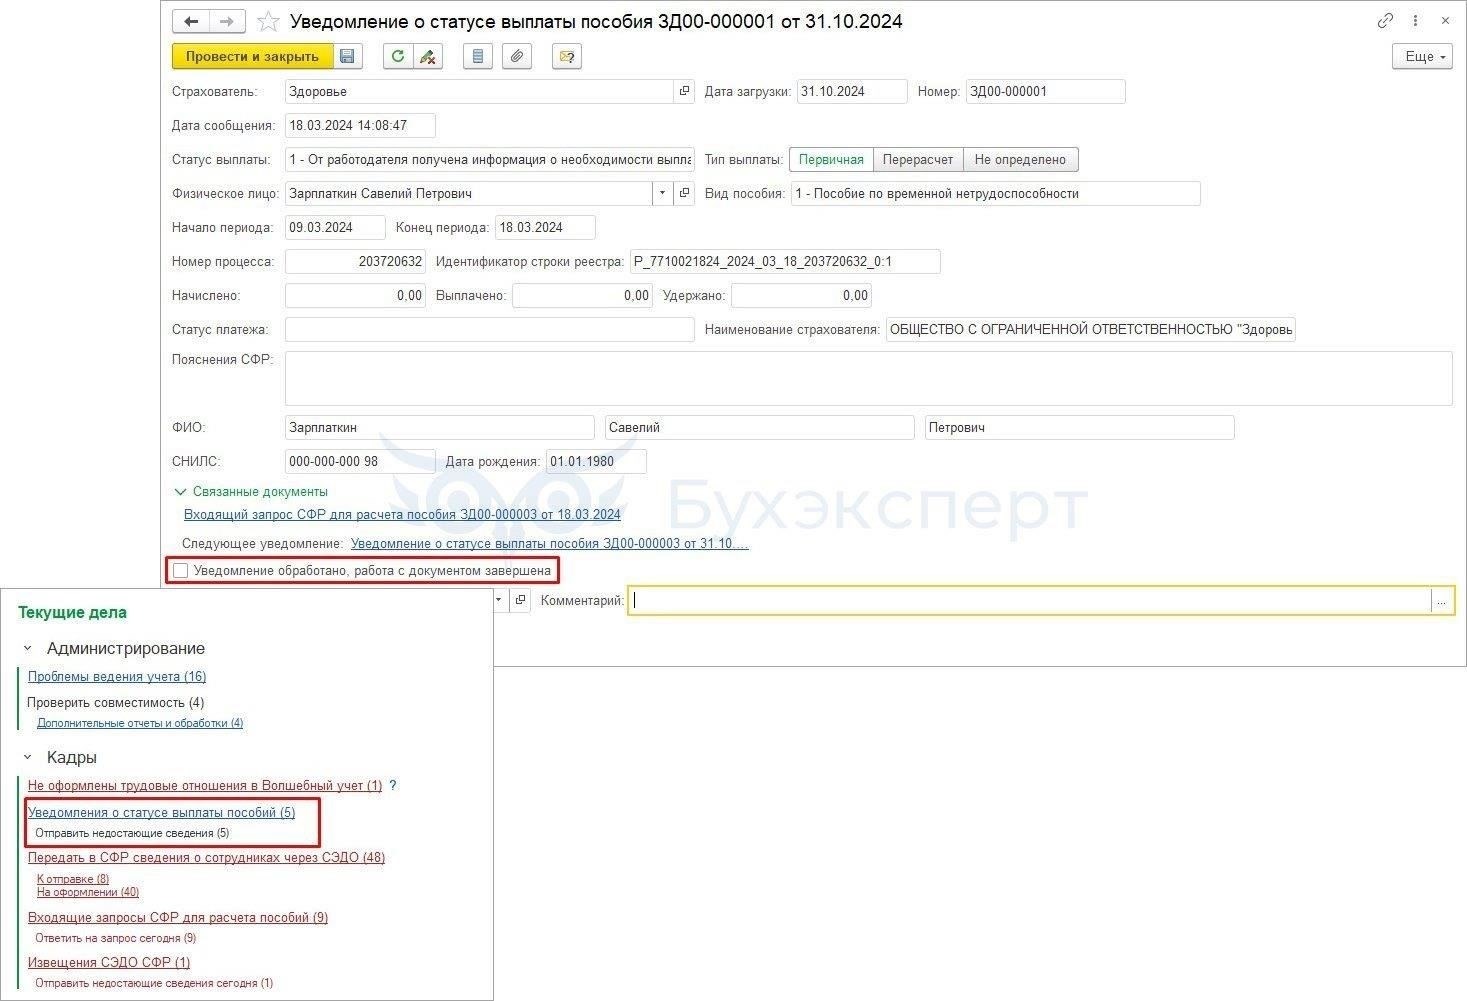Click the Наименование страхователя field
1467x1001 pixels.
click(1090, 329)
